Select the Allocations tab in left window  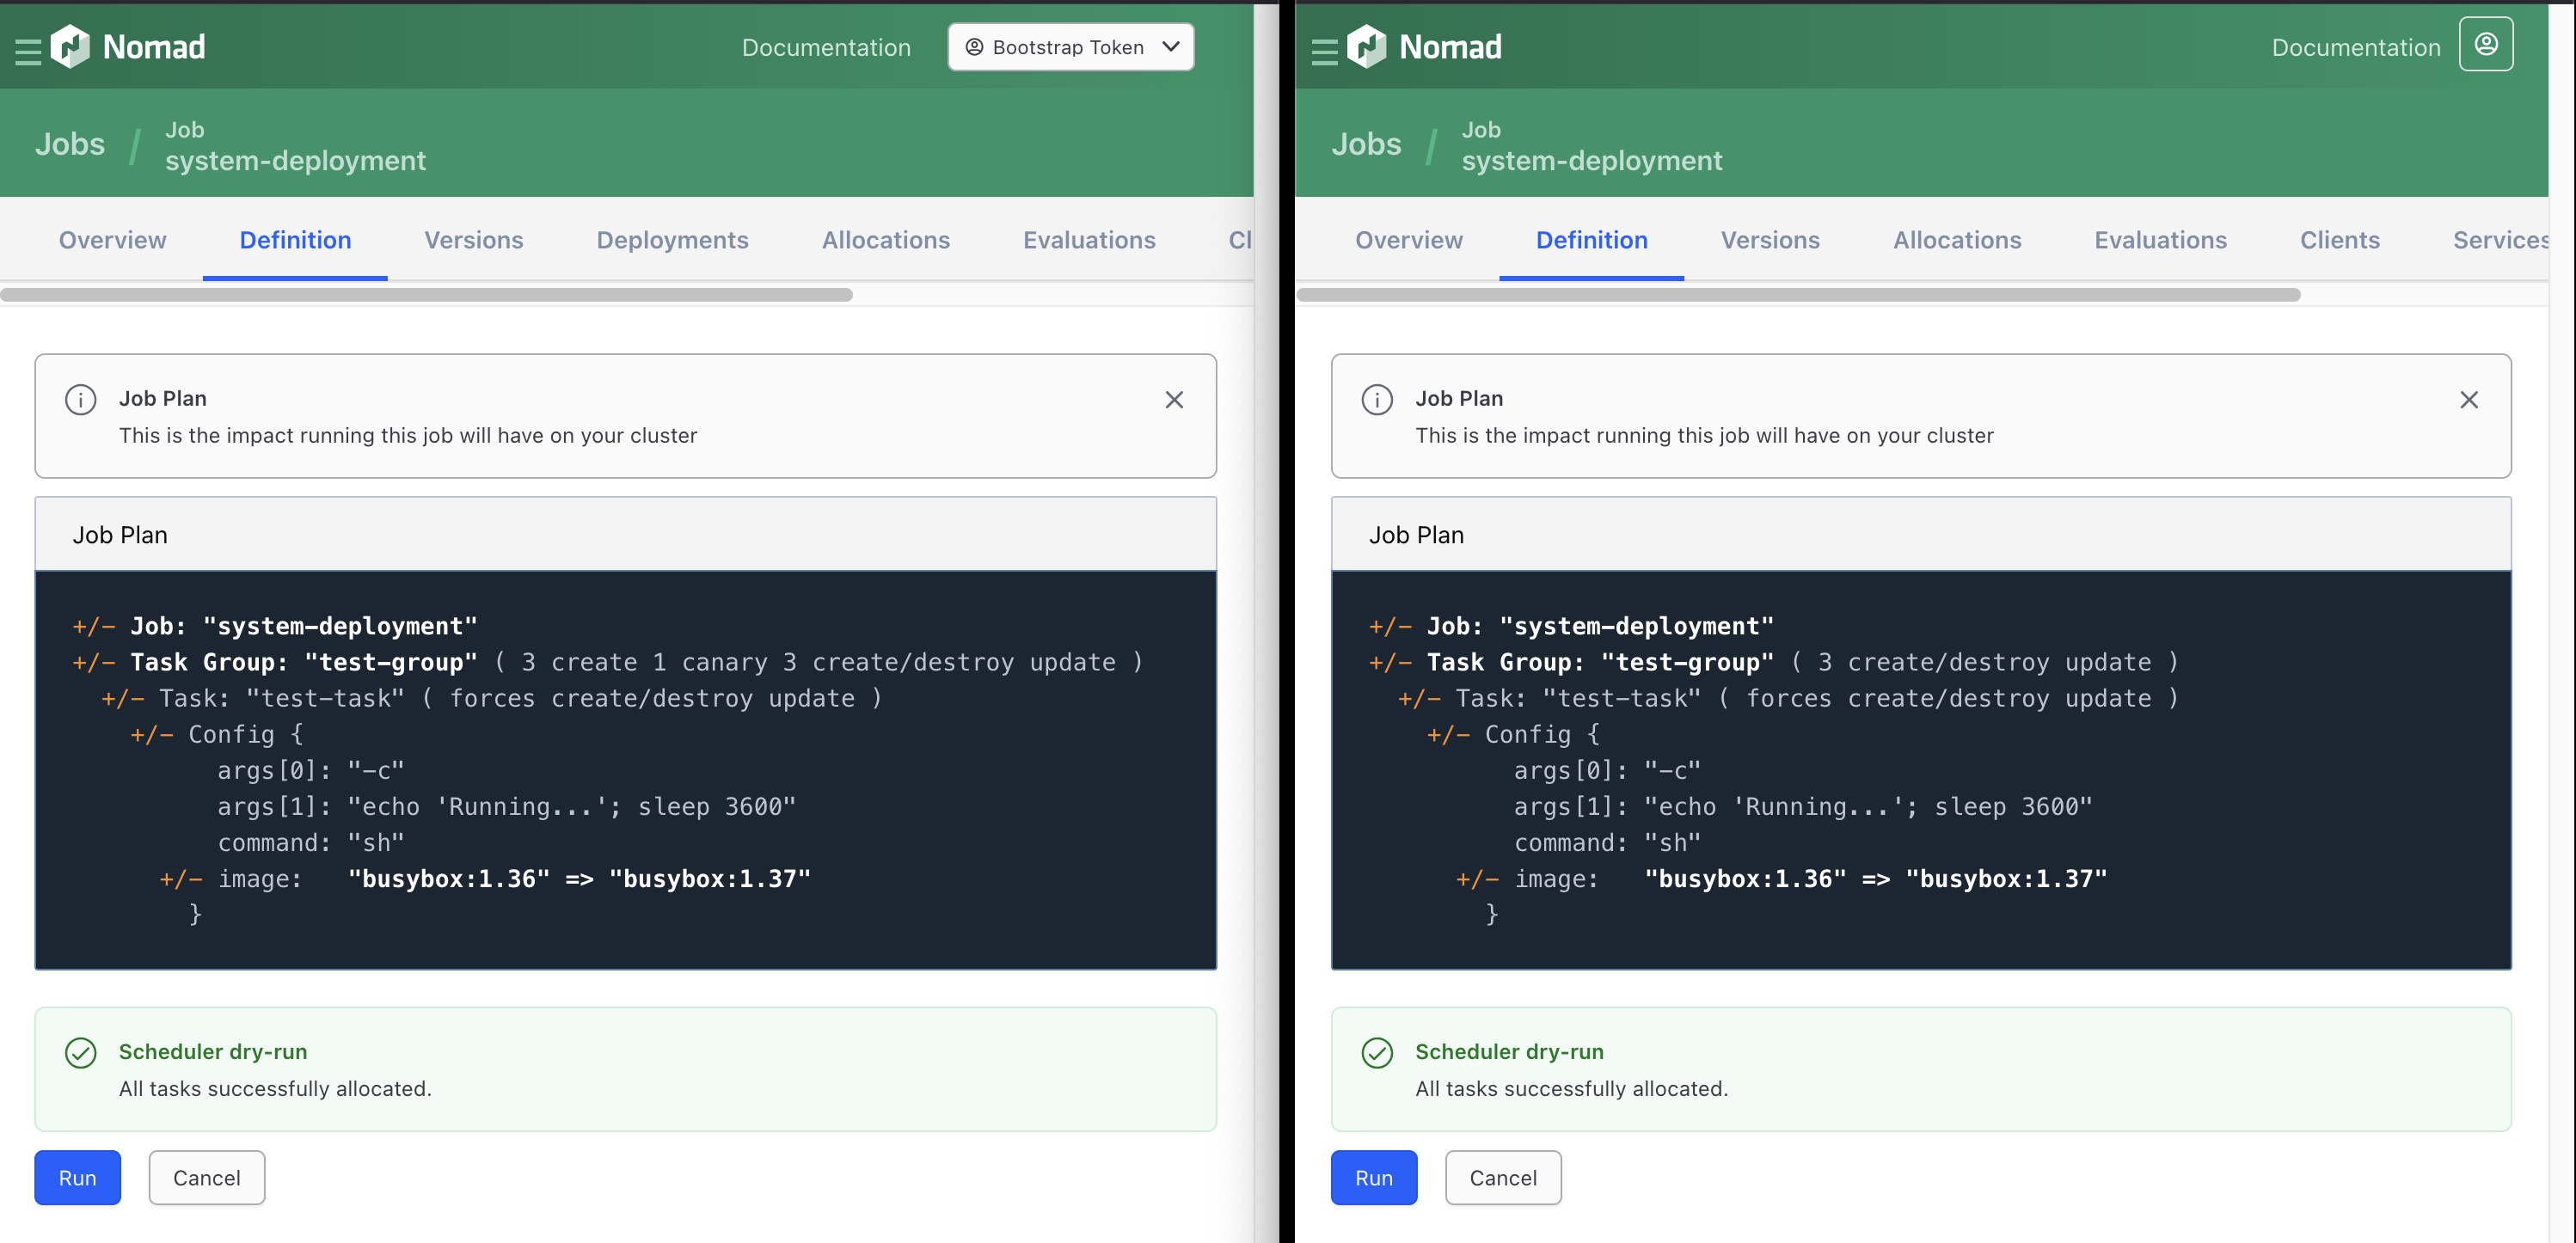pos(885,240)
